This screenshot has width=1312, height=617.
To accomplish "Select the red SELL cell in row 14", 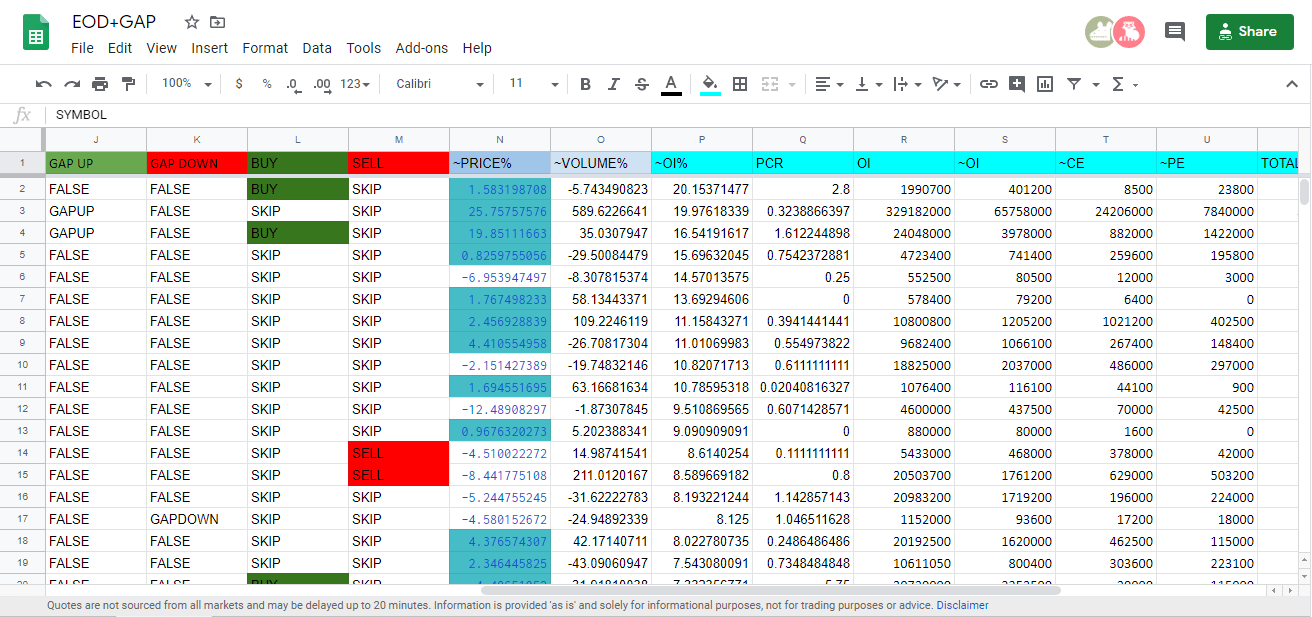I will 399,453.
